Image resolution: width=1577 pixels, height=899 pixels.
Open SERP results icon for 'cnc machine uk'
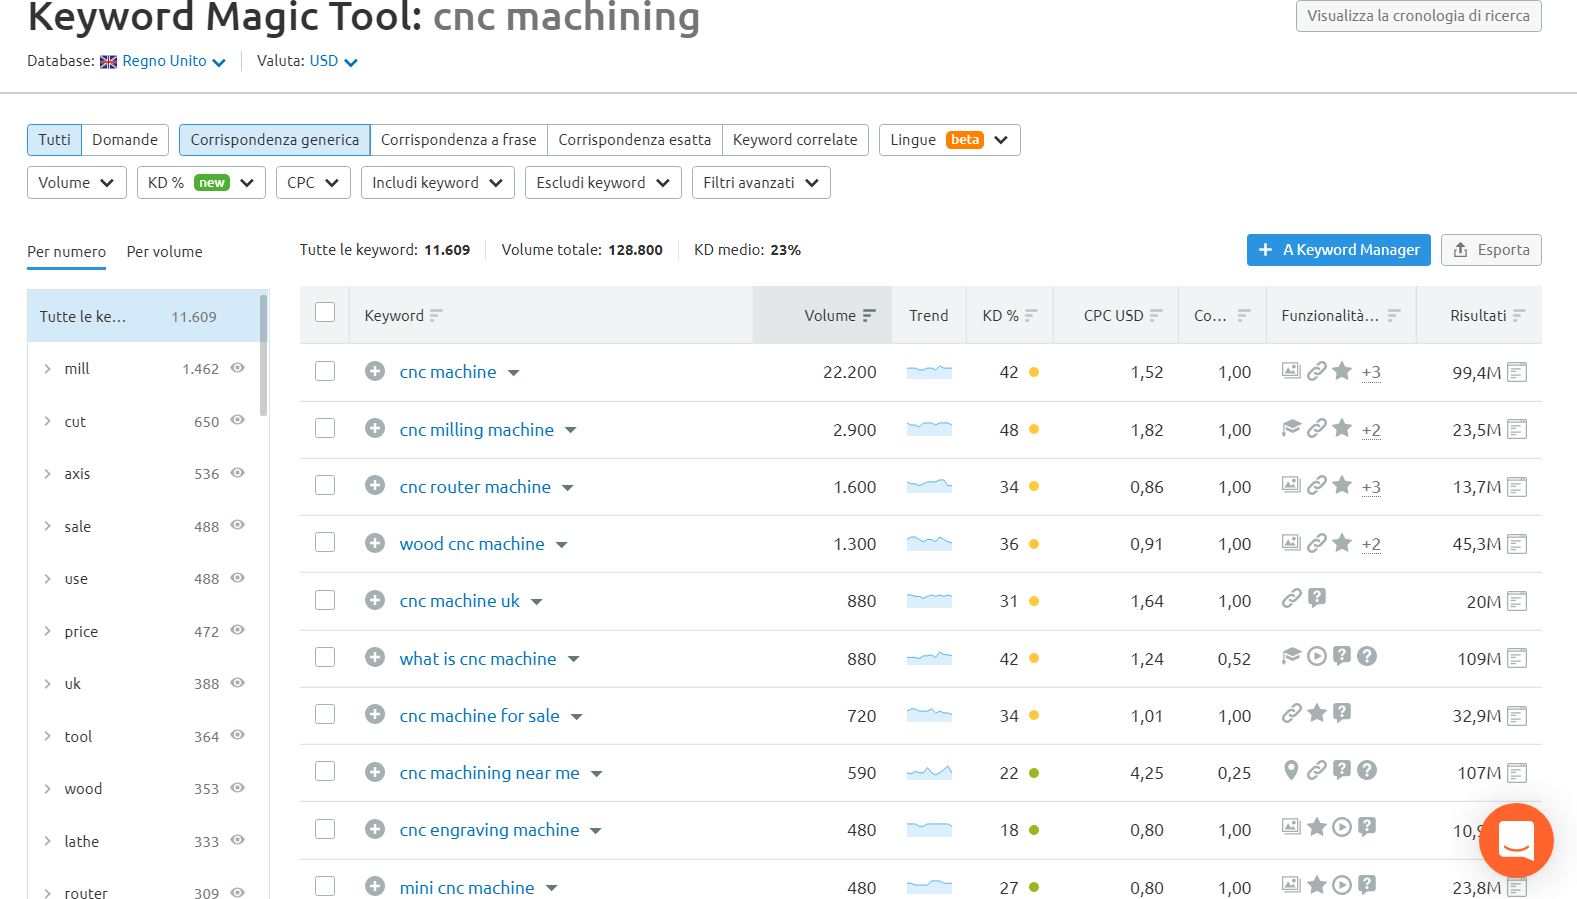click(1517, 601)
